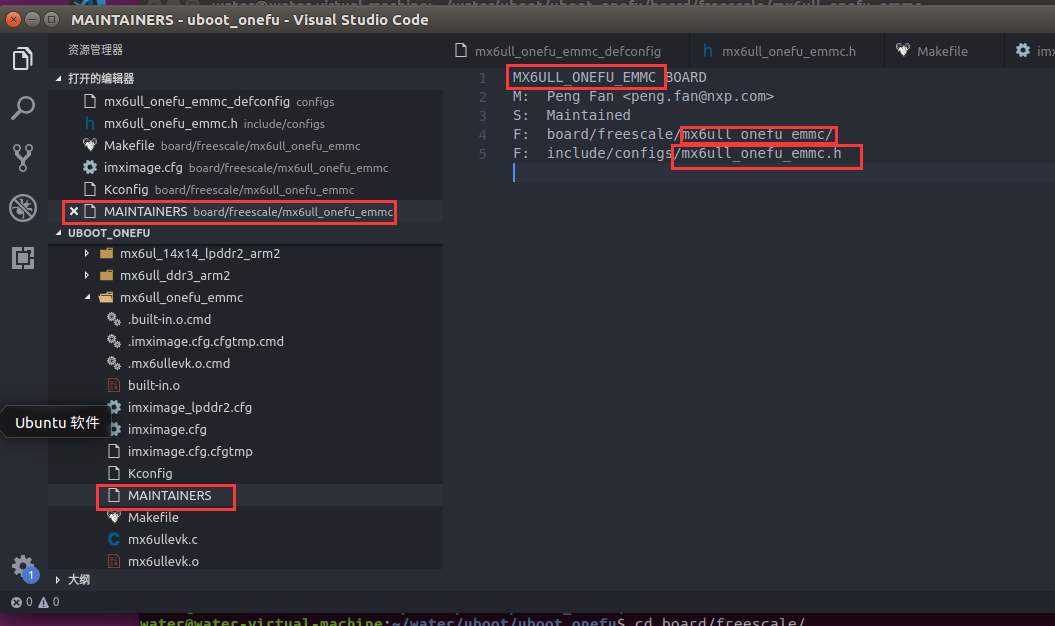This screenshot has width=1055, height=626.
Task: Click the warnings count in status bar
Action: pyautogui.click(x=49, y=602)
